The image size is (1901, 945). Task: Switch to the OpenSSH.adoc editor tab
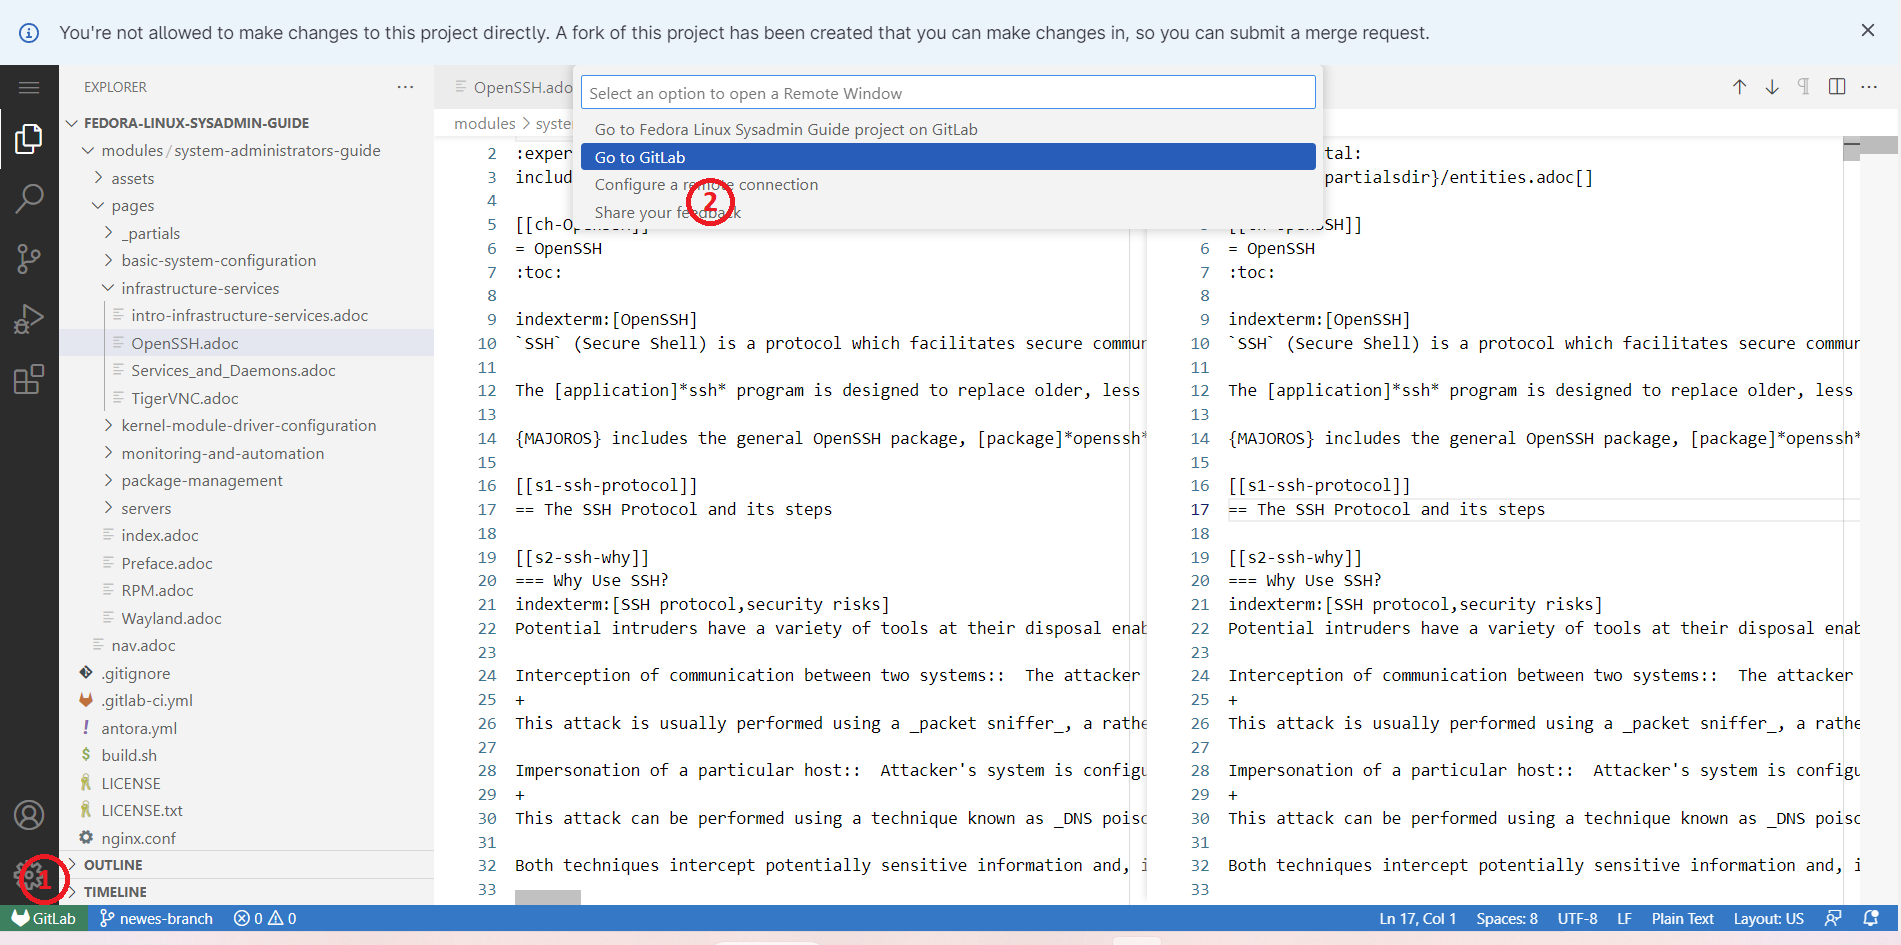click(513, 87)
